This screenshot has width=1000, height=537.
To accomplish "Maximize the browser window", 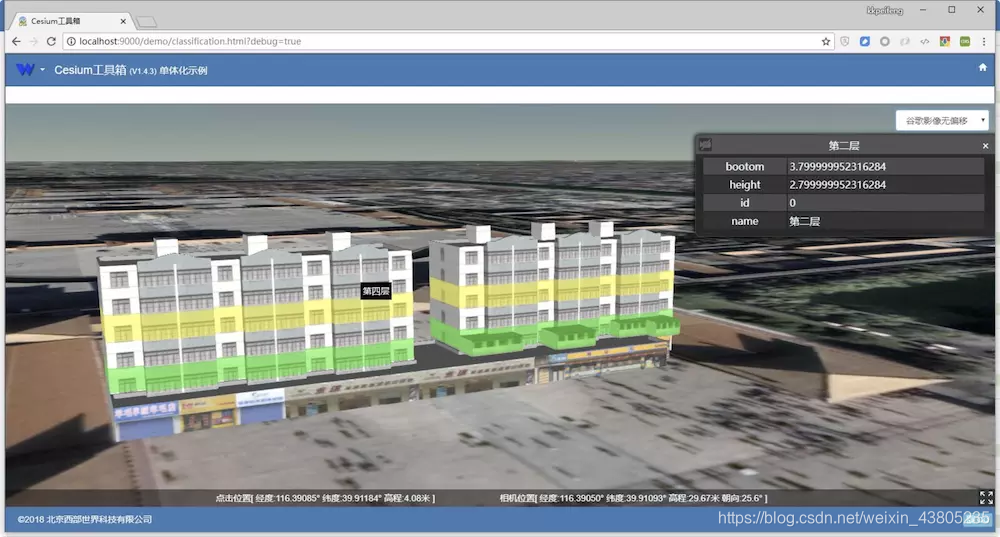I will [952, 10].
